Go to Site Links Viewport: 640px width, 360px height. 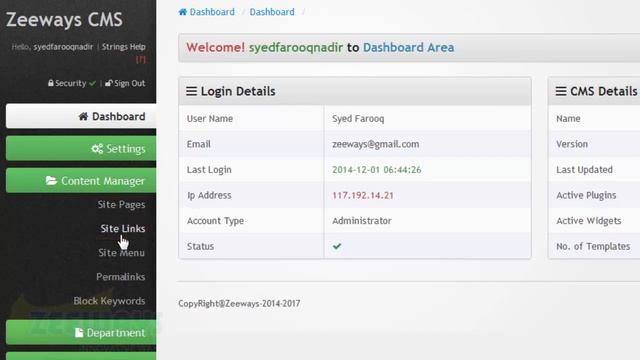point(123,229)
